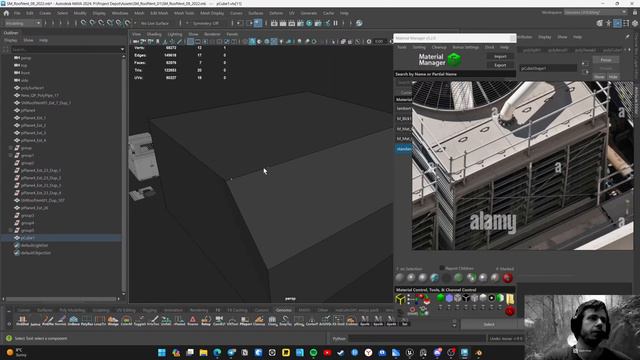Image resolution: width=640 pixels, height=360 pixels.
Task: Click the Image Plane icon in viewport toolbar
Action: [165, 41]
